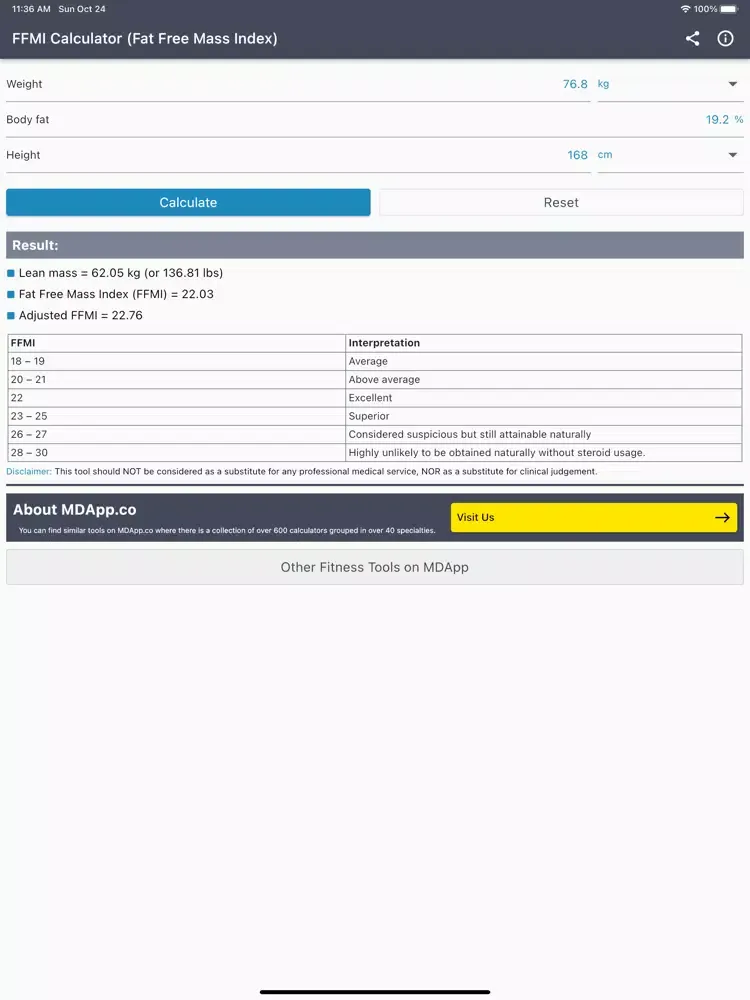Click the Reset button
The width and height of the screenshot is (750, 1000).
561,202
